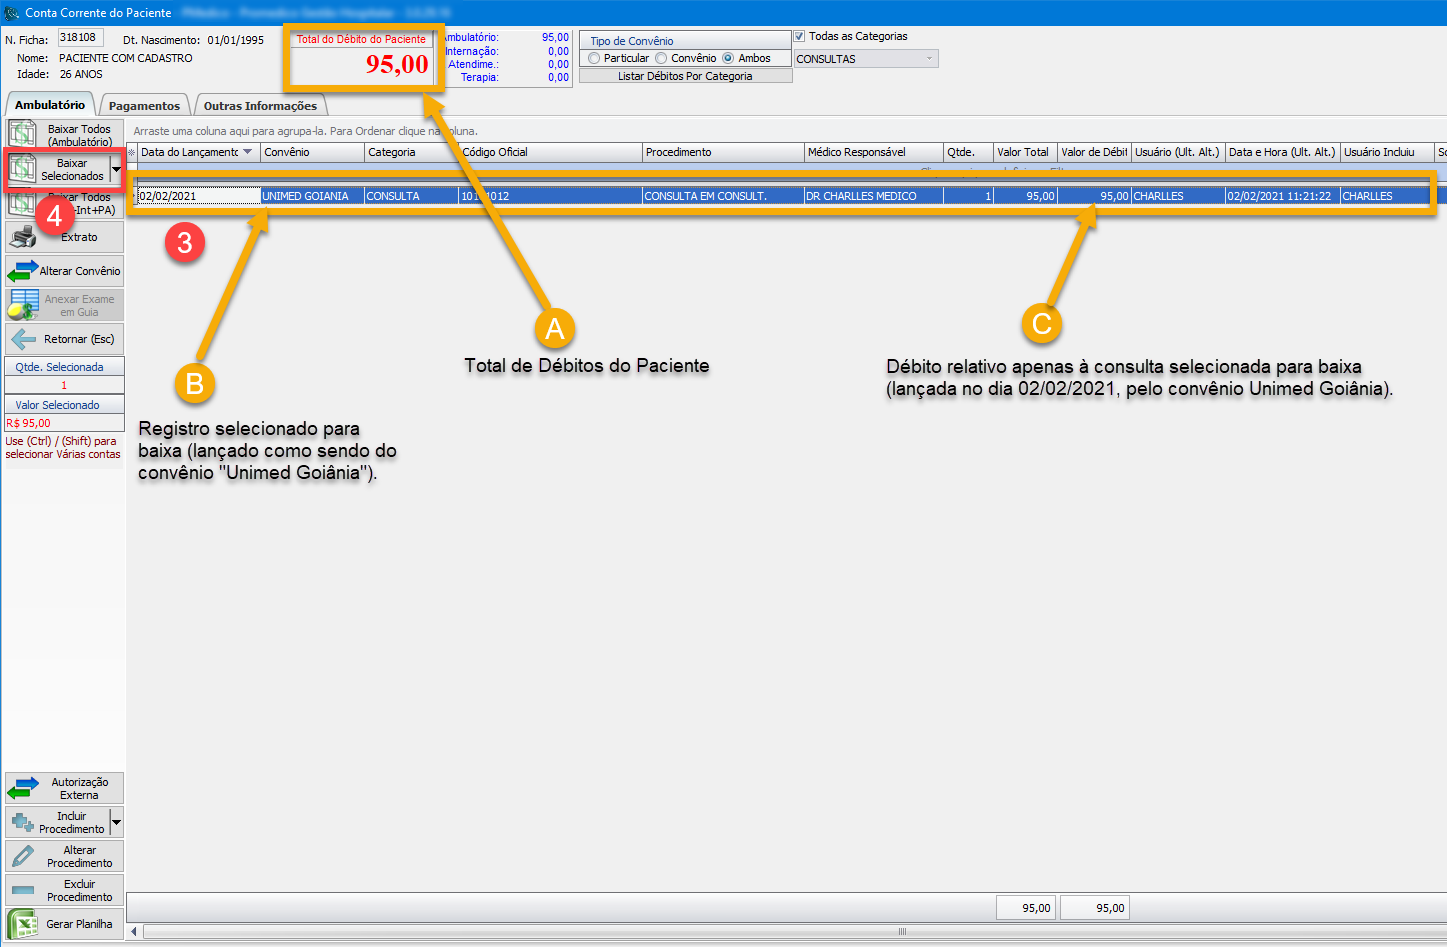Click the Baixar Selecionados button
Viewport: 1447px width, 947px height.
coord(60,169)
